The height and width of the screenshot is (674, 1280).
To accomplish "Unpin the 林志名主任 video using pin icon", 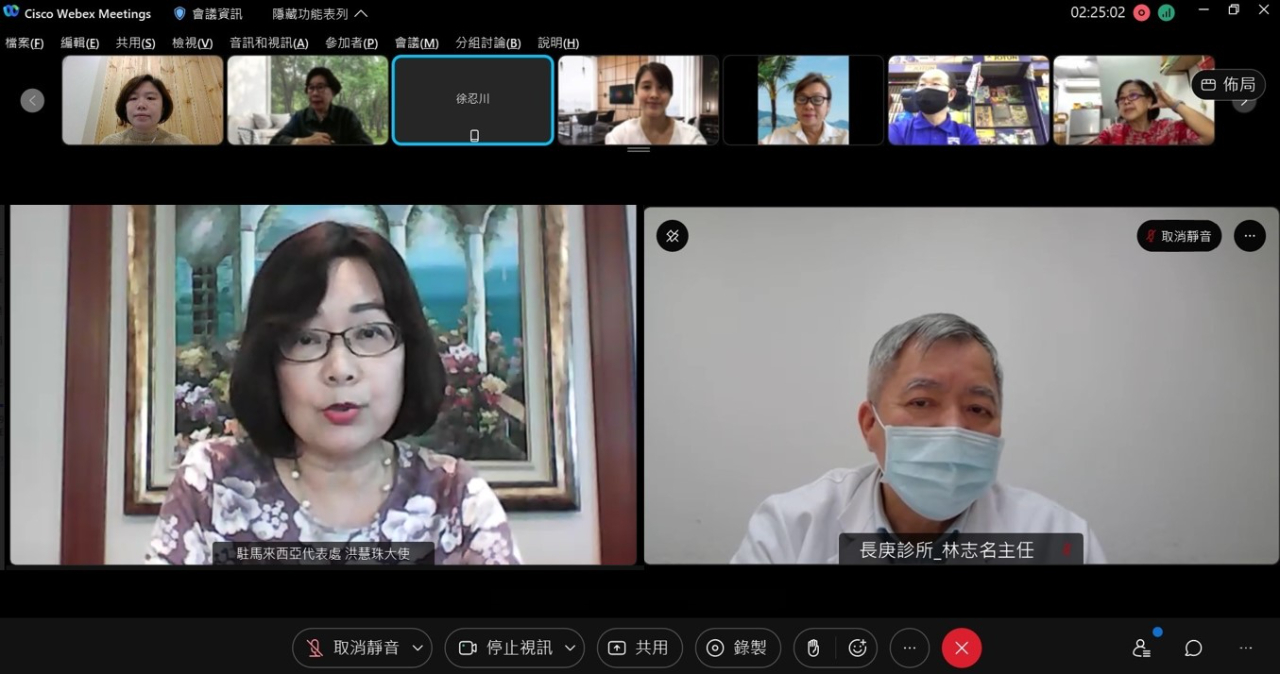I will [672, 236].
